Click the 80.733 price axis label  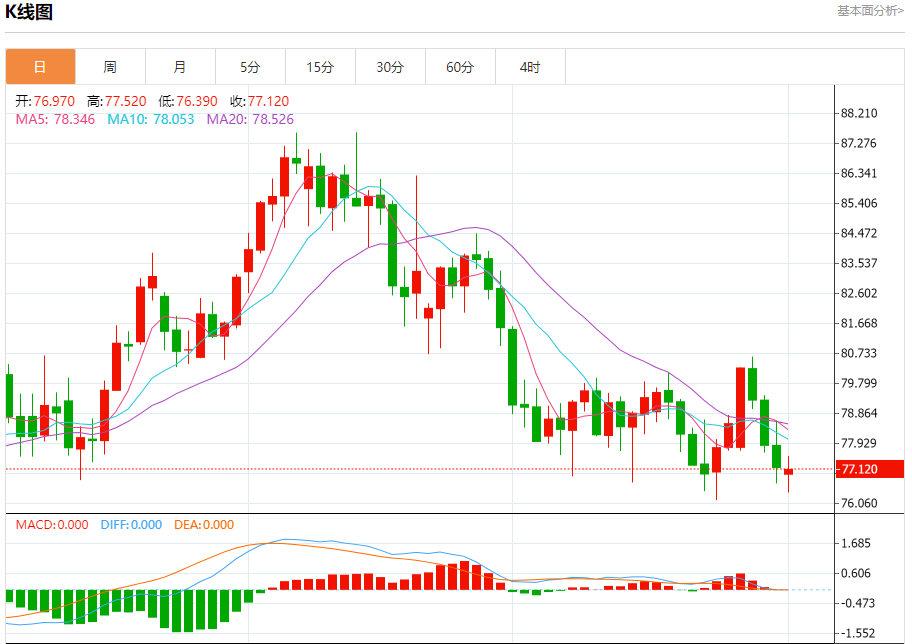pyautogui.click(x=859, y=353)
